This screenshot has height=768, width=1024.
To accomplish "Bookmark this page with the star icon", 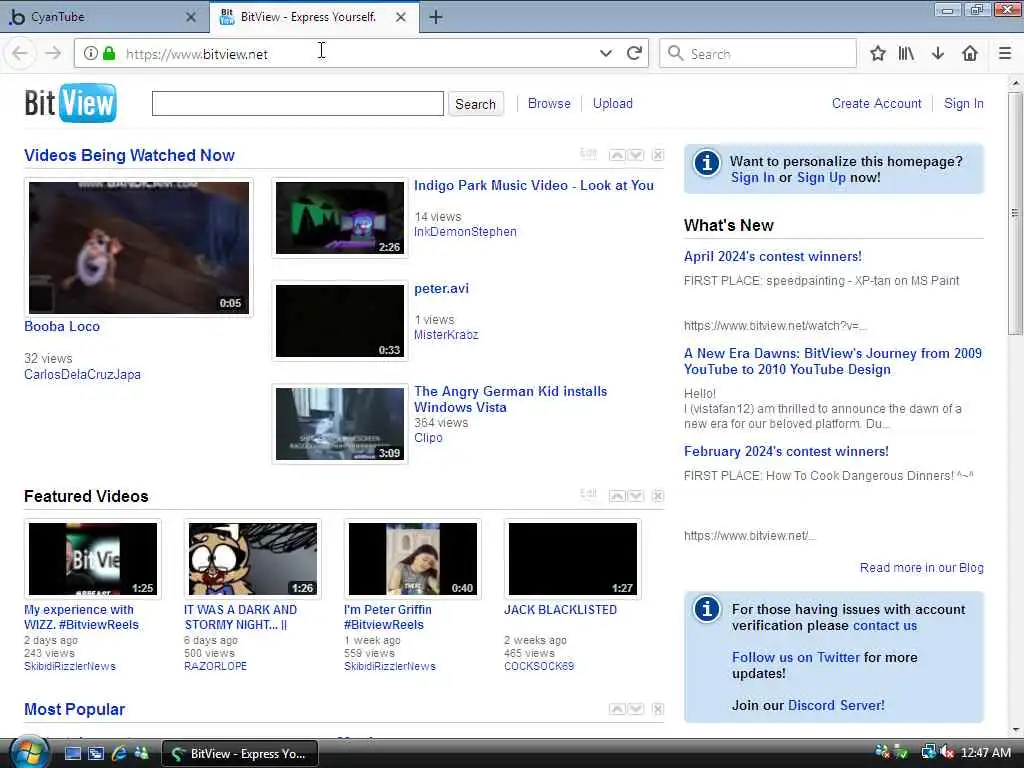I will pos(878,54).
